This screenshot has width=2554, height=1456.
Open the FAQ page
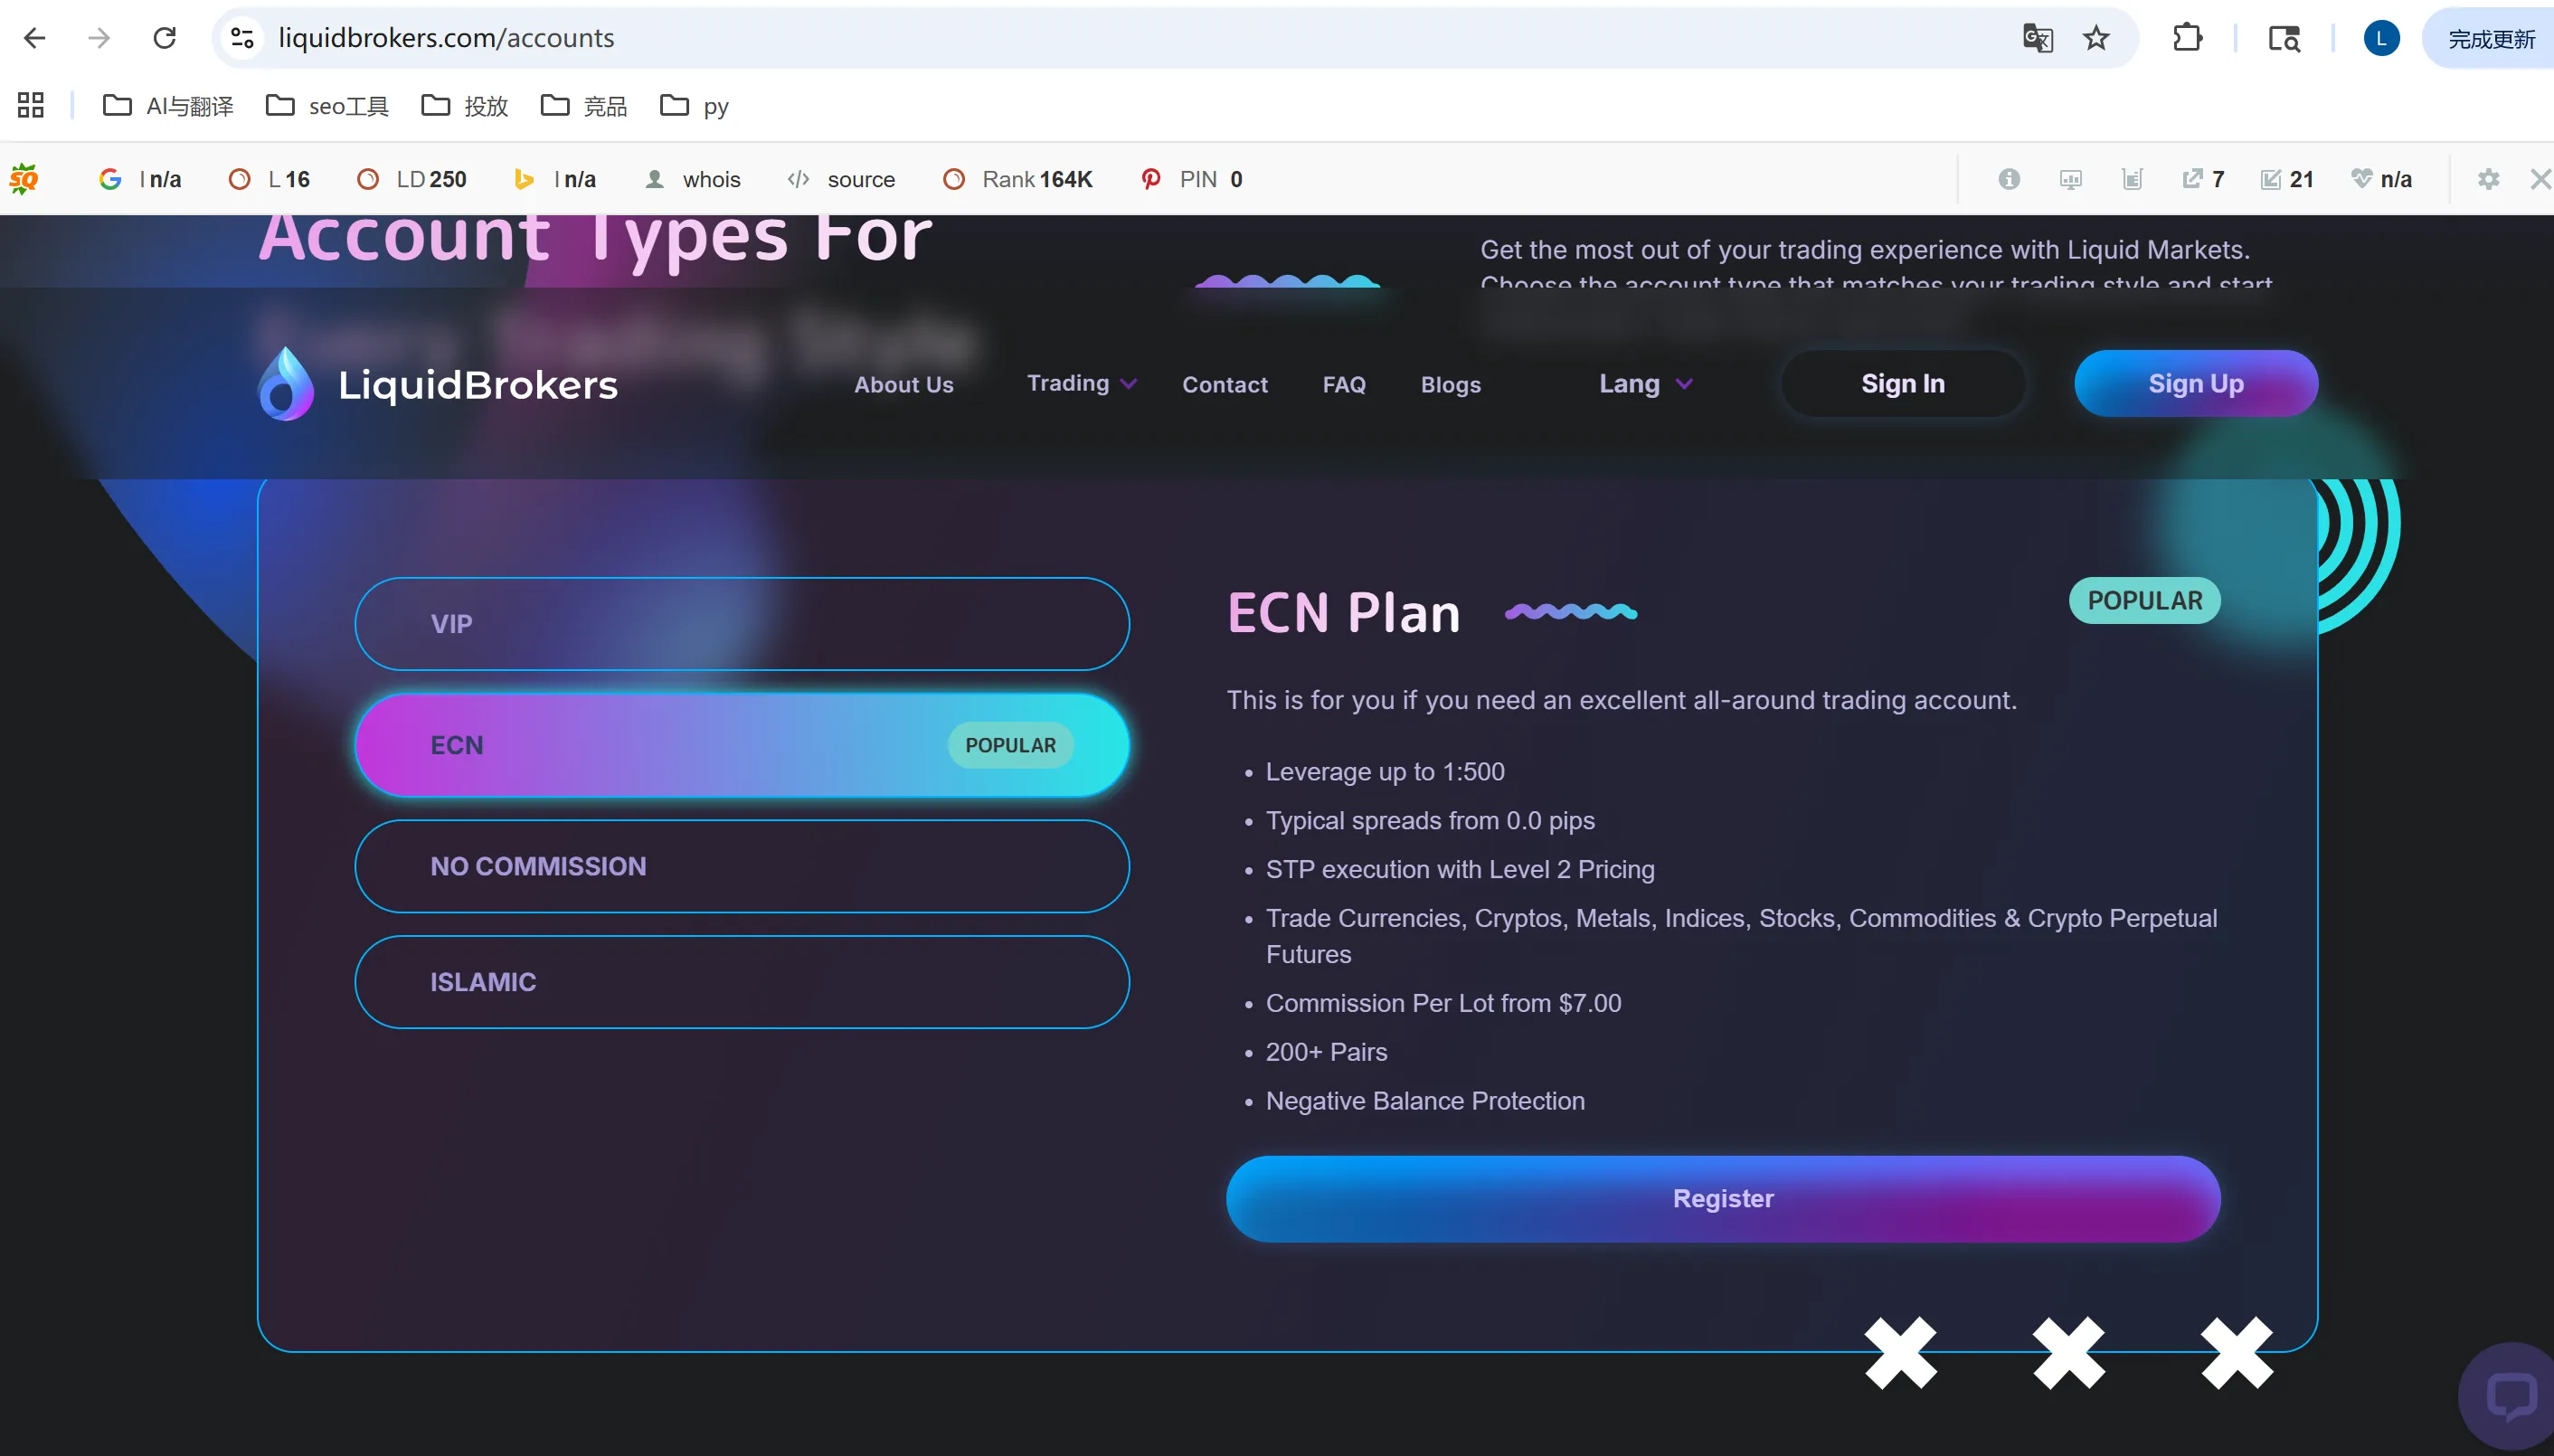[x=1344, y=385]
